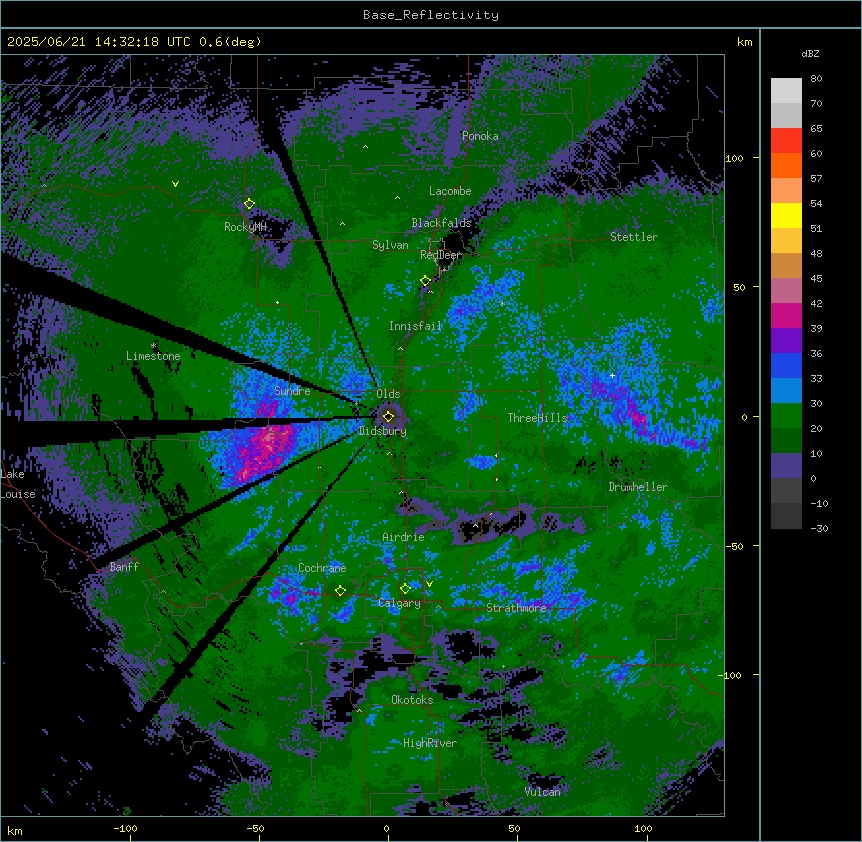Image resolution: width=862 pixels, height=842 pixels.
Task: Click the yellow diamond marker above Calgary label
Action: (405, 589)
